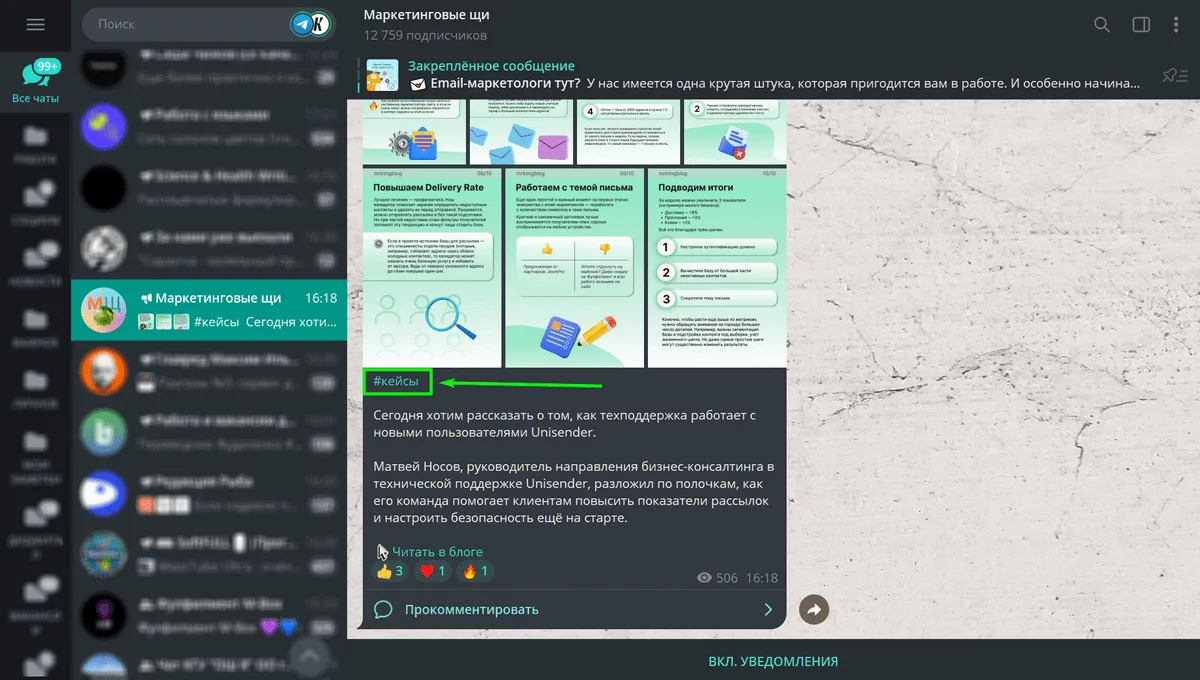Click the Поиск search field
The height and width of the screenshot is (680, 1200).
[210, 24]
